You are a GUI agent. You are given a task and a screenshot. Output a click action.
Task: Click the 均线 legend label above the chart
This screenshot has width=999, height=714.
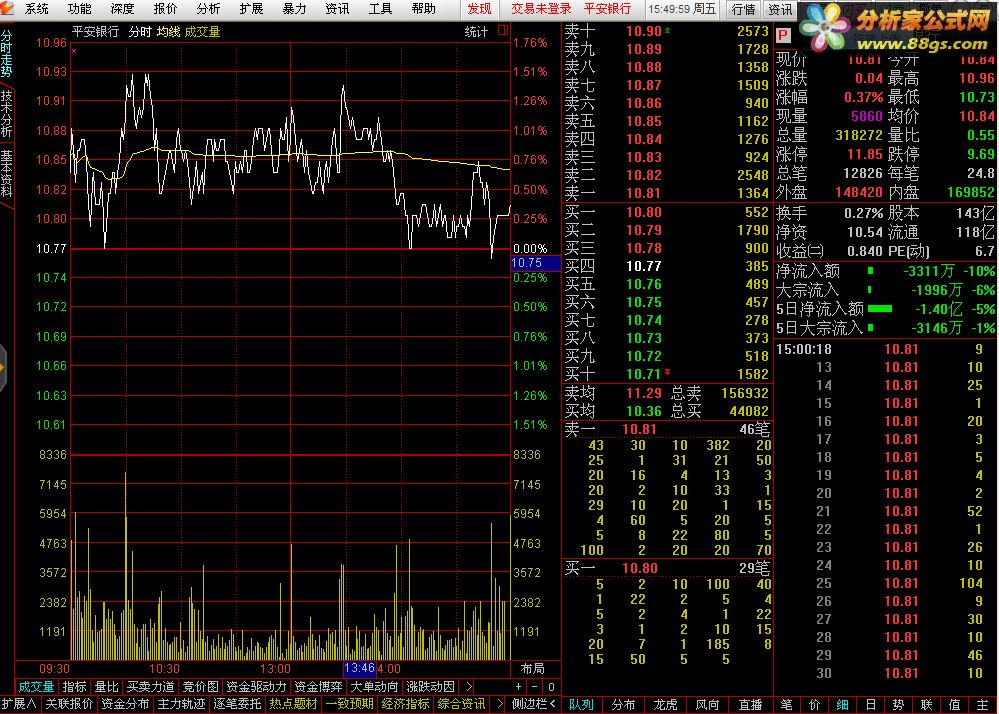pyautogui.click(x=169, y=31)
